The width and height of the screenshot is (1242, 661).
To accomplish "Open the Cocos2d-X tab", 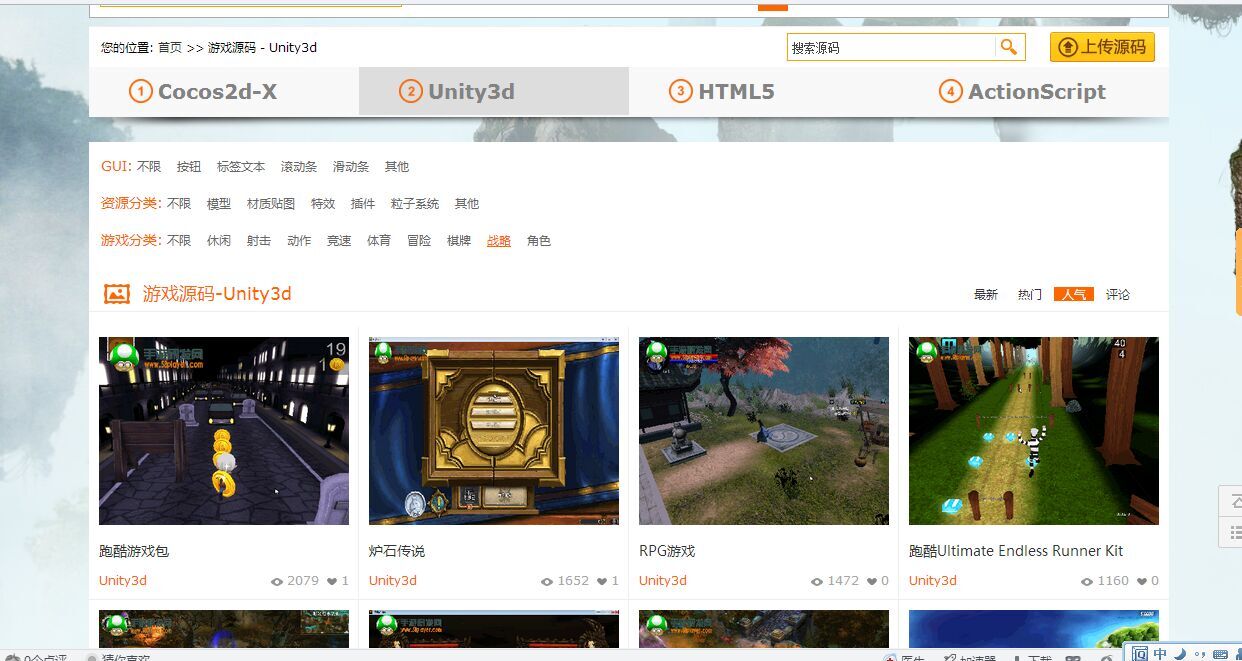I will coord(224,92).
